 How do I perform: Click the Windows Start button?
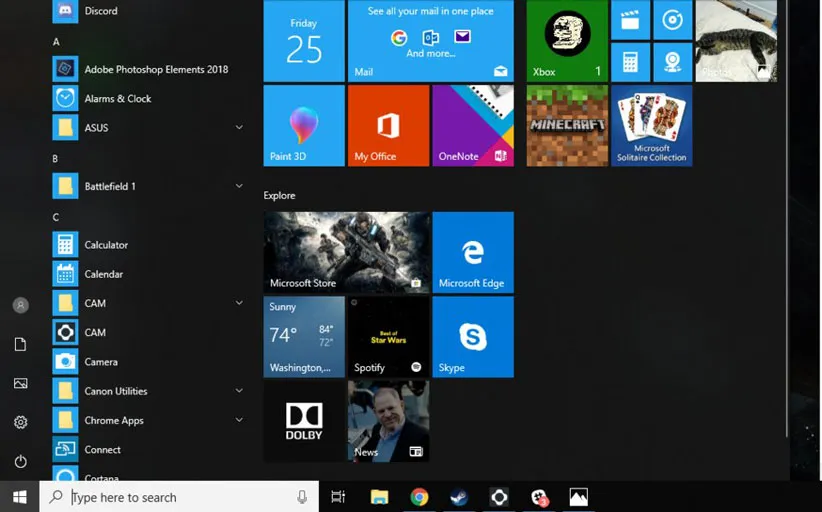coord(19,497)
